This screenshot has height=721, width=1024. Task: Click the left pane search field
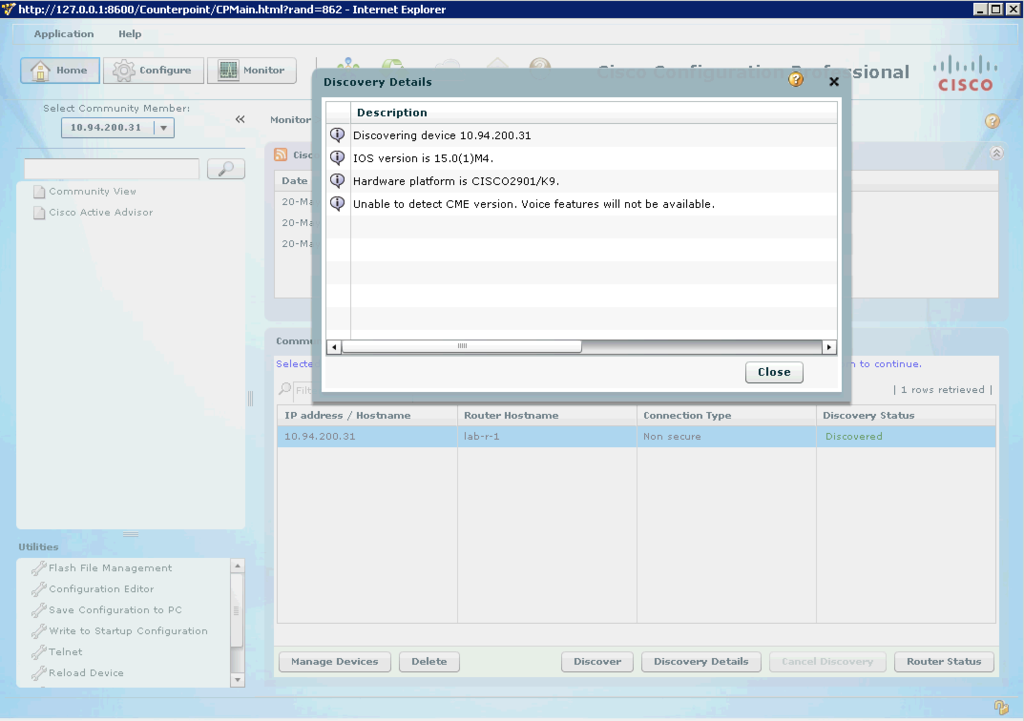pyautogui.click(x=112, y=168)
